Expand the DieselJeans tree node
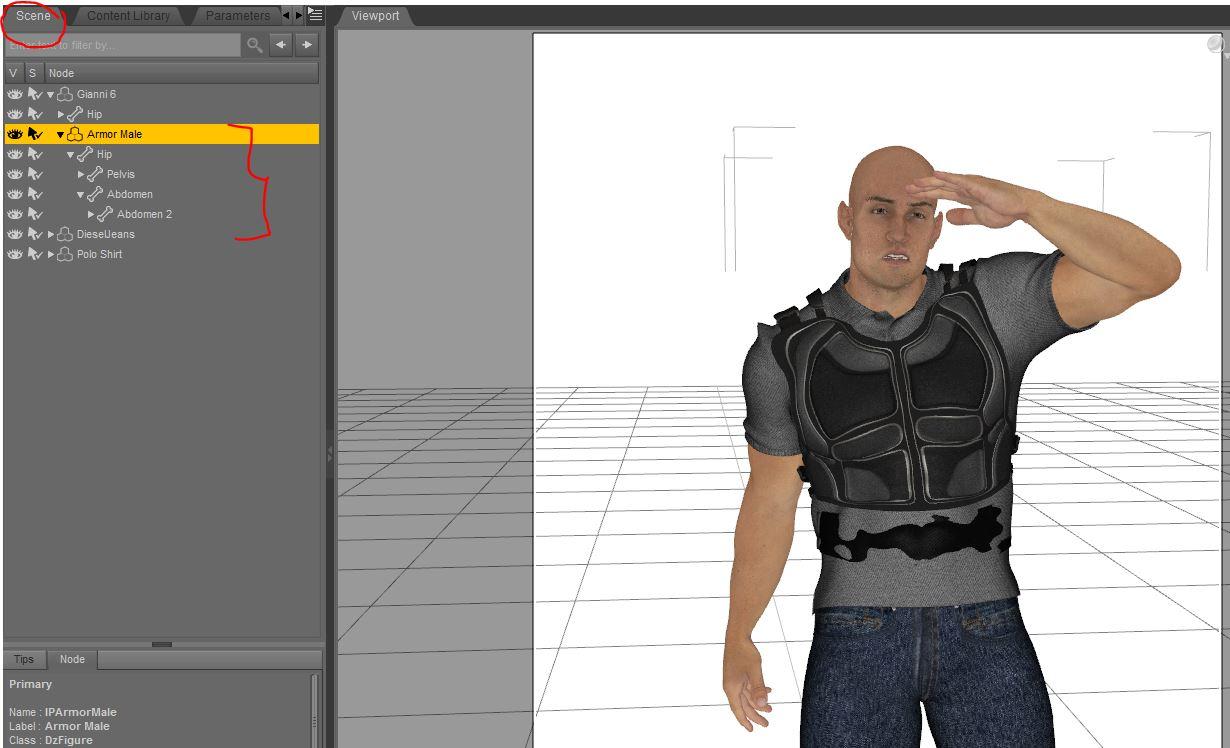 51,234
